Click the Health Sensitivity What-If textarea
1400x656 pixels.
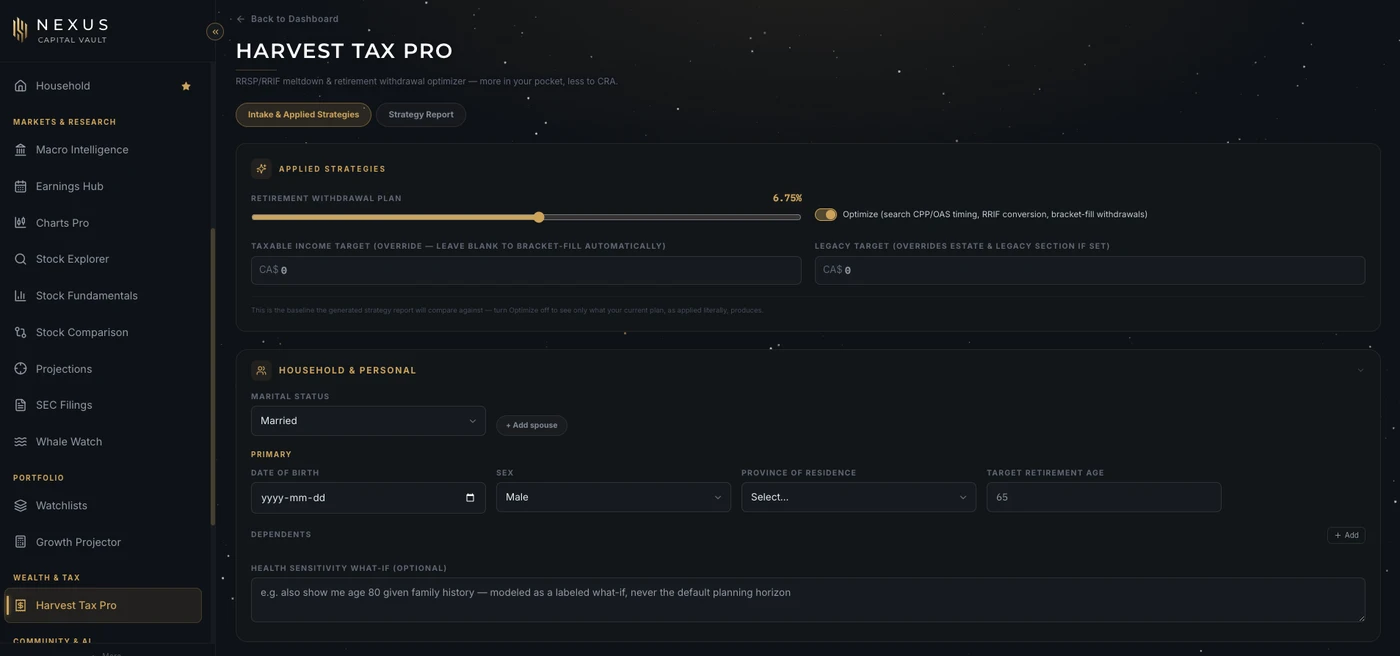808,600
